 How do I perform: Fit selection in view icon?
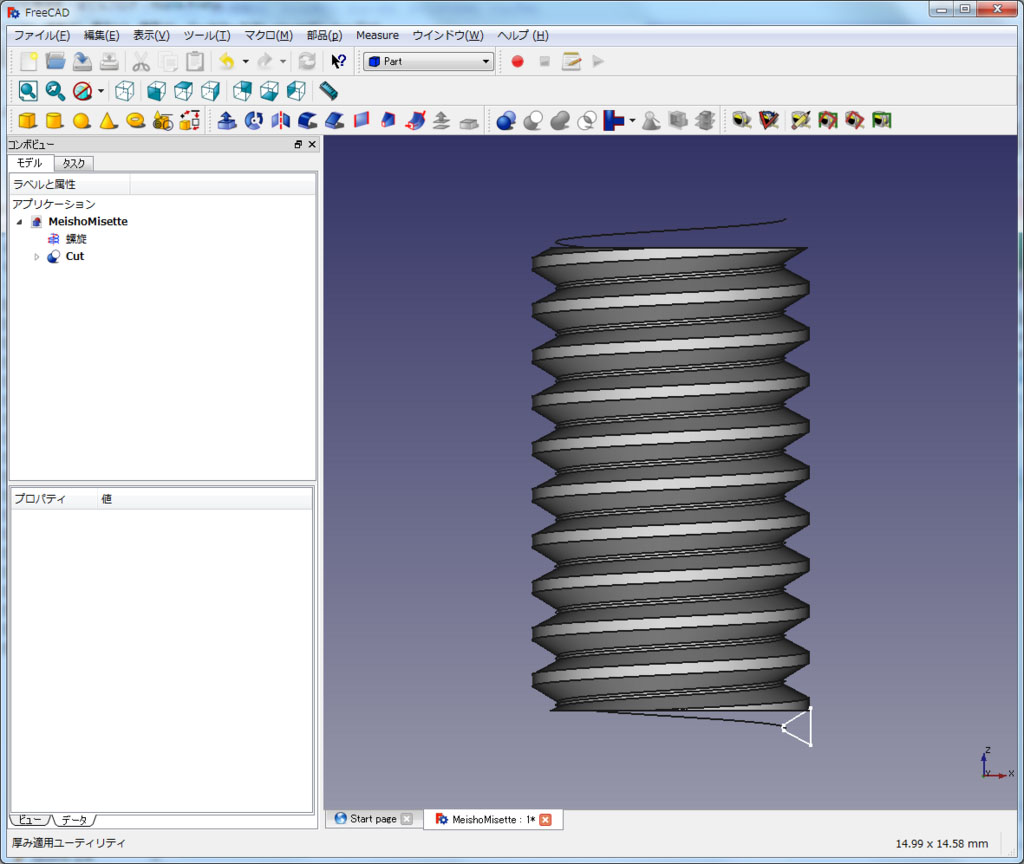click(55, 91)
